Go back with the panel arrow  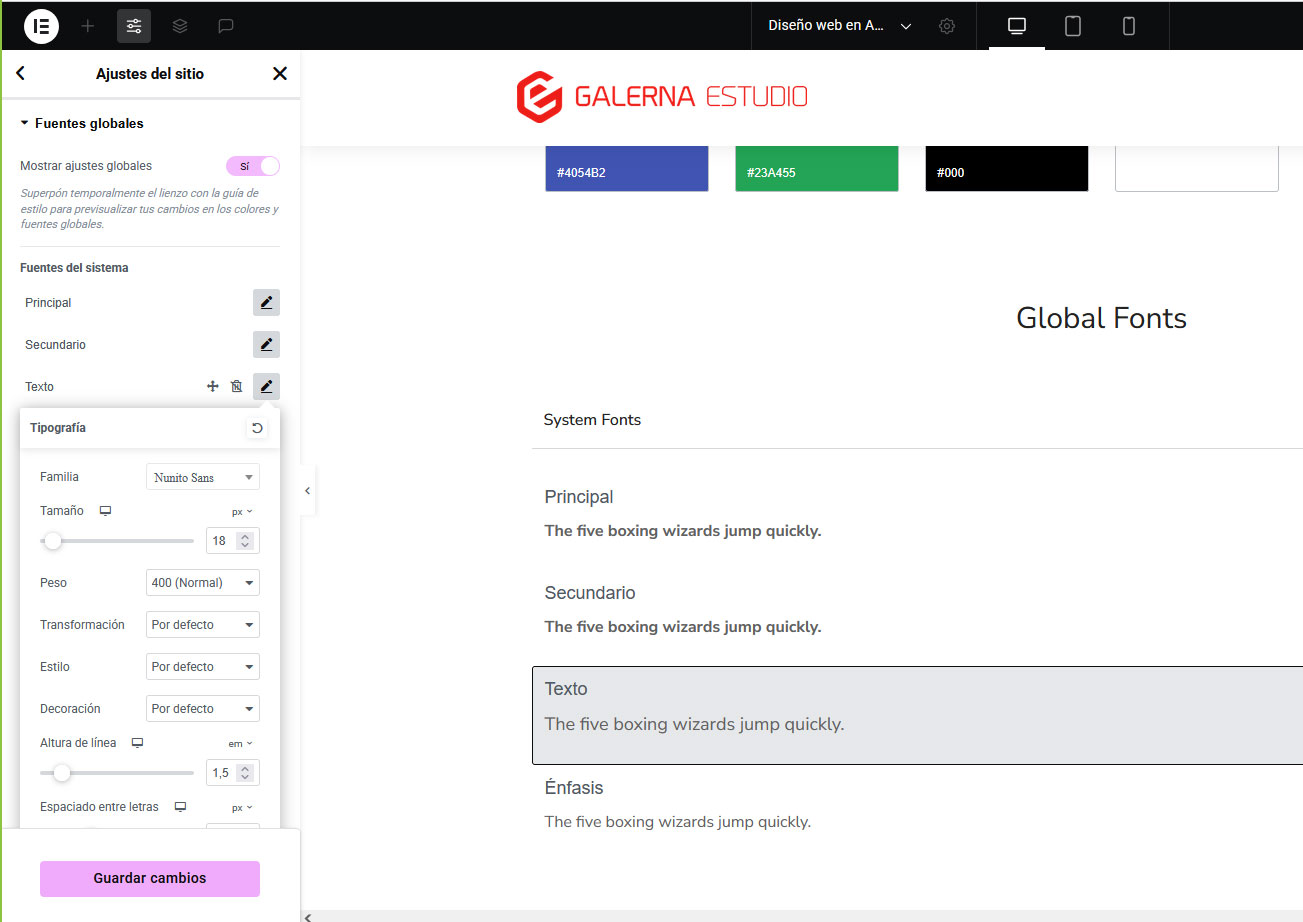[x=21, y=74]
